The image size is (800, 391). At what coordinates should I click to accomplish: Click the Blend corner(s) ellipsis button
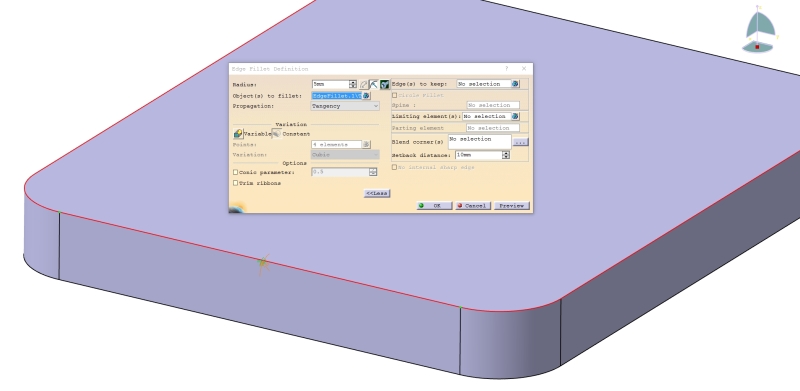click(x=520, y=142)
